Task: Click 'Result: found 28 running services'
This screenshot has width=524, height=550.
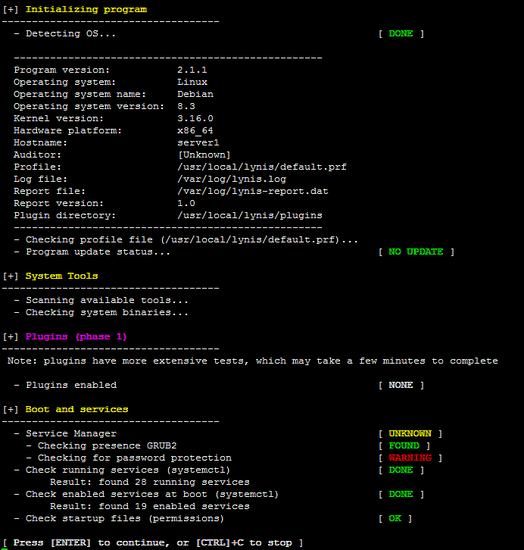Action: point(150,482)
